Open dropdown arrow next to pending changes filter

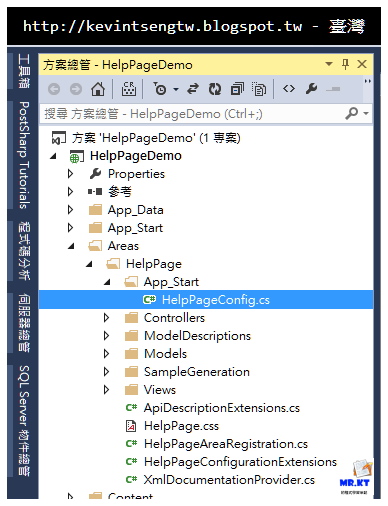176,89
